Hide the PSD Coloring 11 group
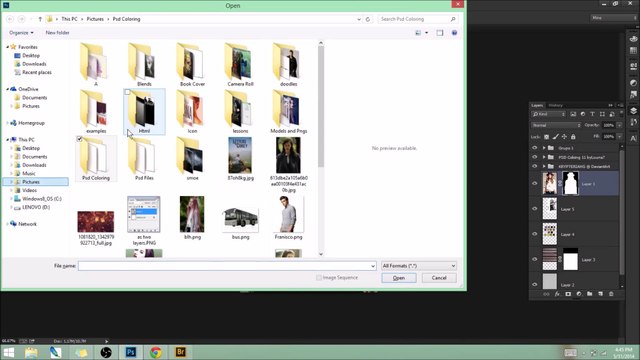The image size is (640, 360). coord(535,157)
